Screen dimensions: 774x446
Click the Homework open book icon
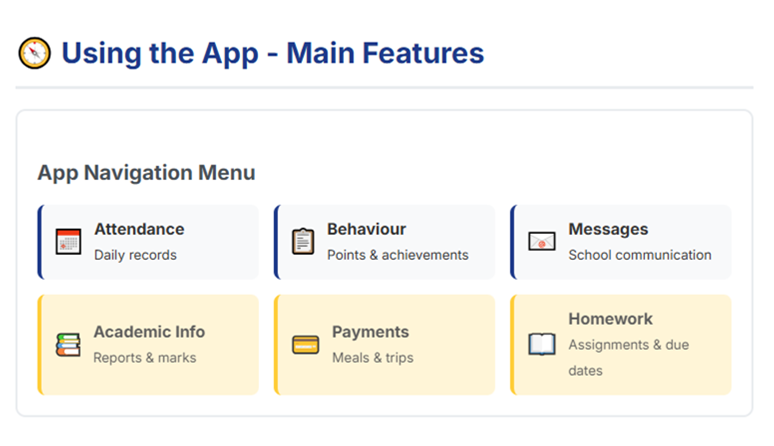[542, 345]
